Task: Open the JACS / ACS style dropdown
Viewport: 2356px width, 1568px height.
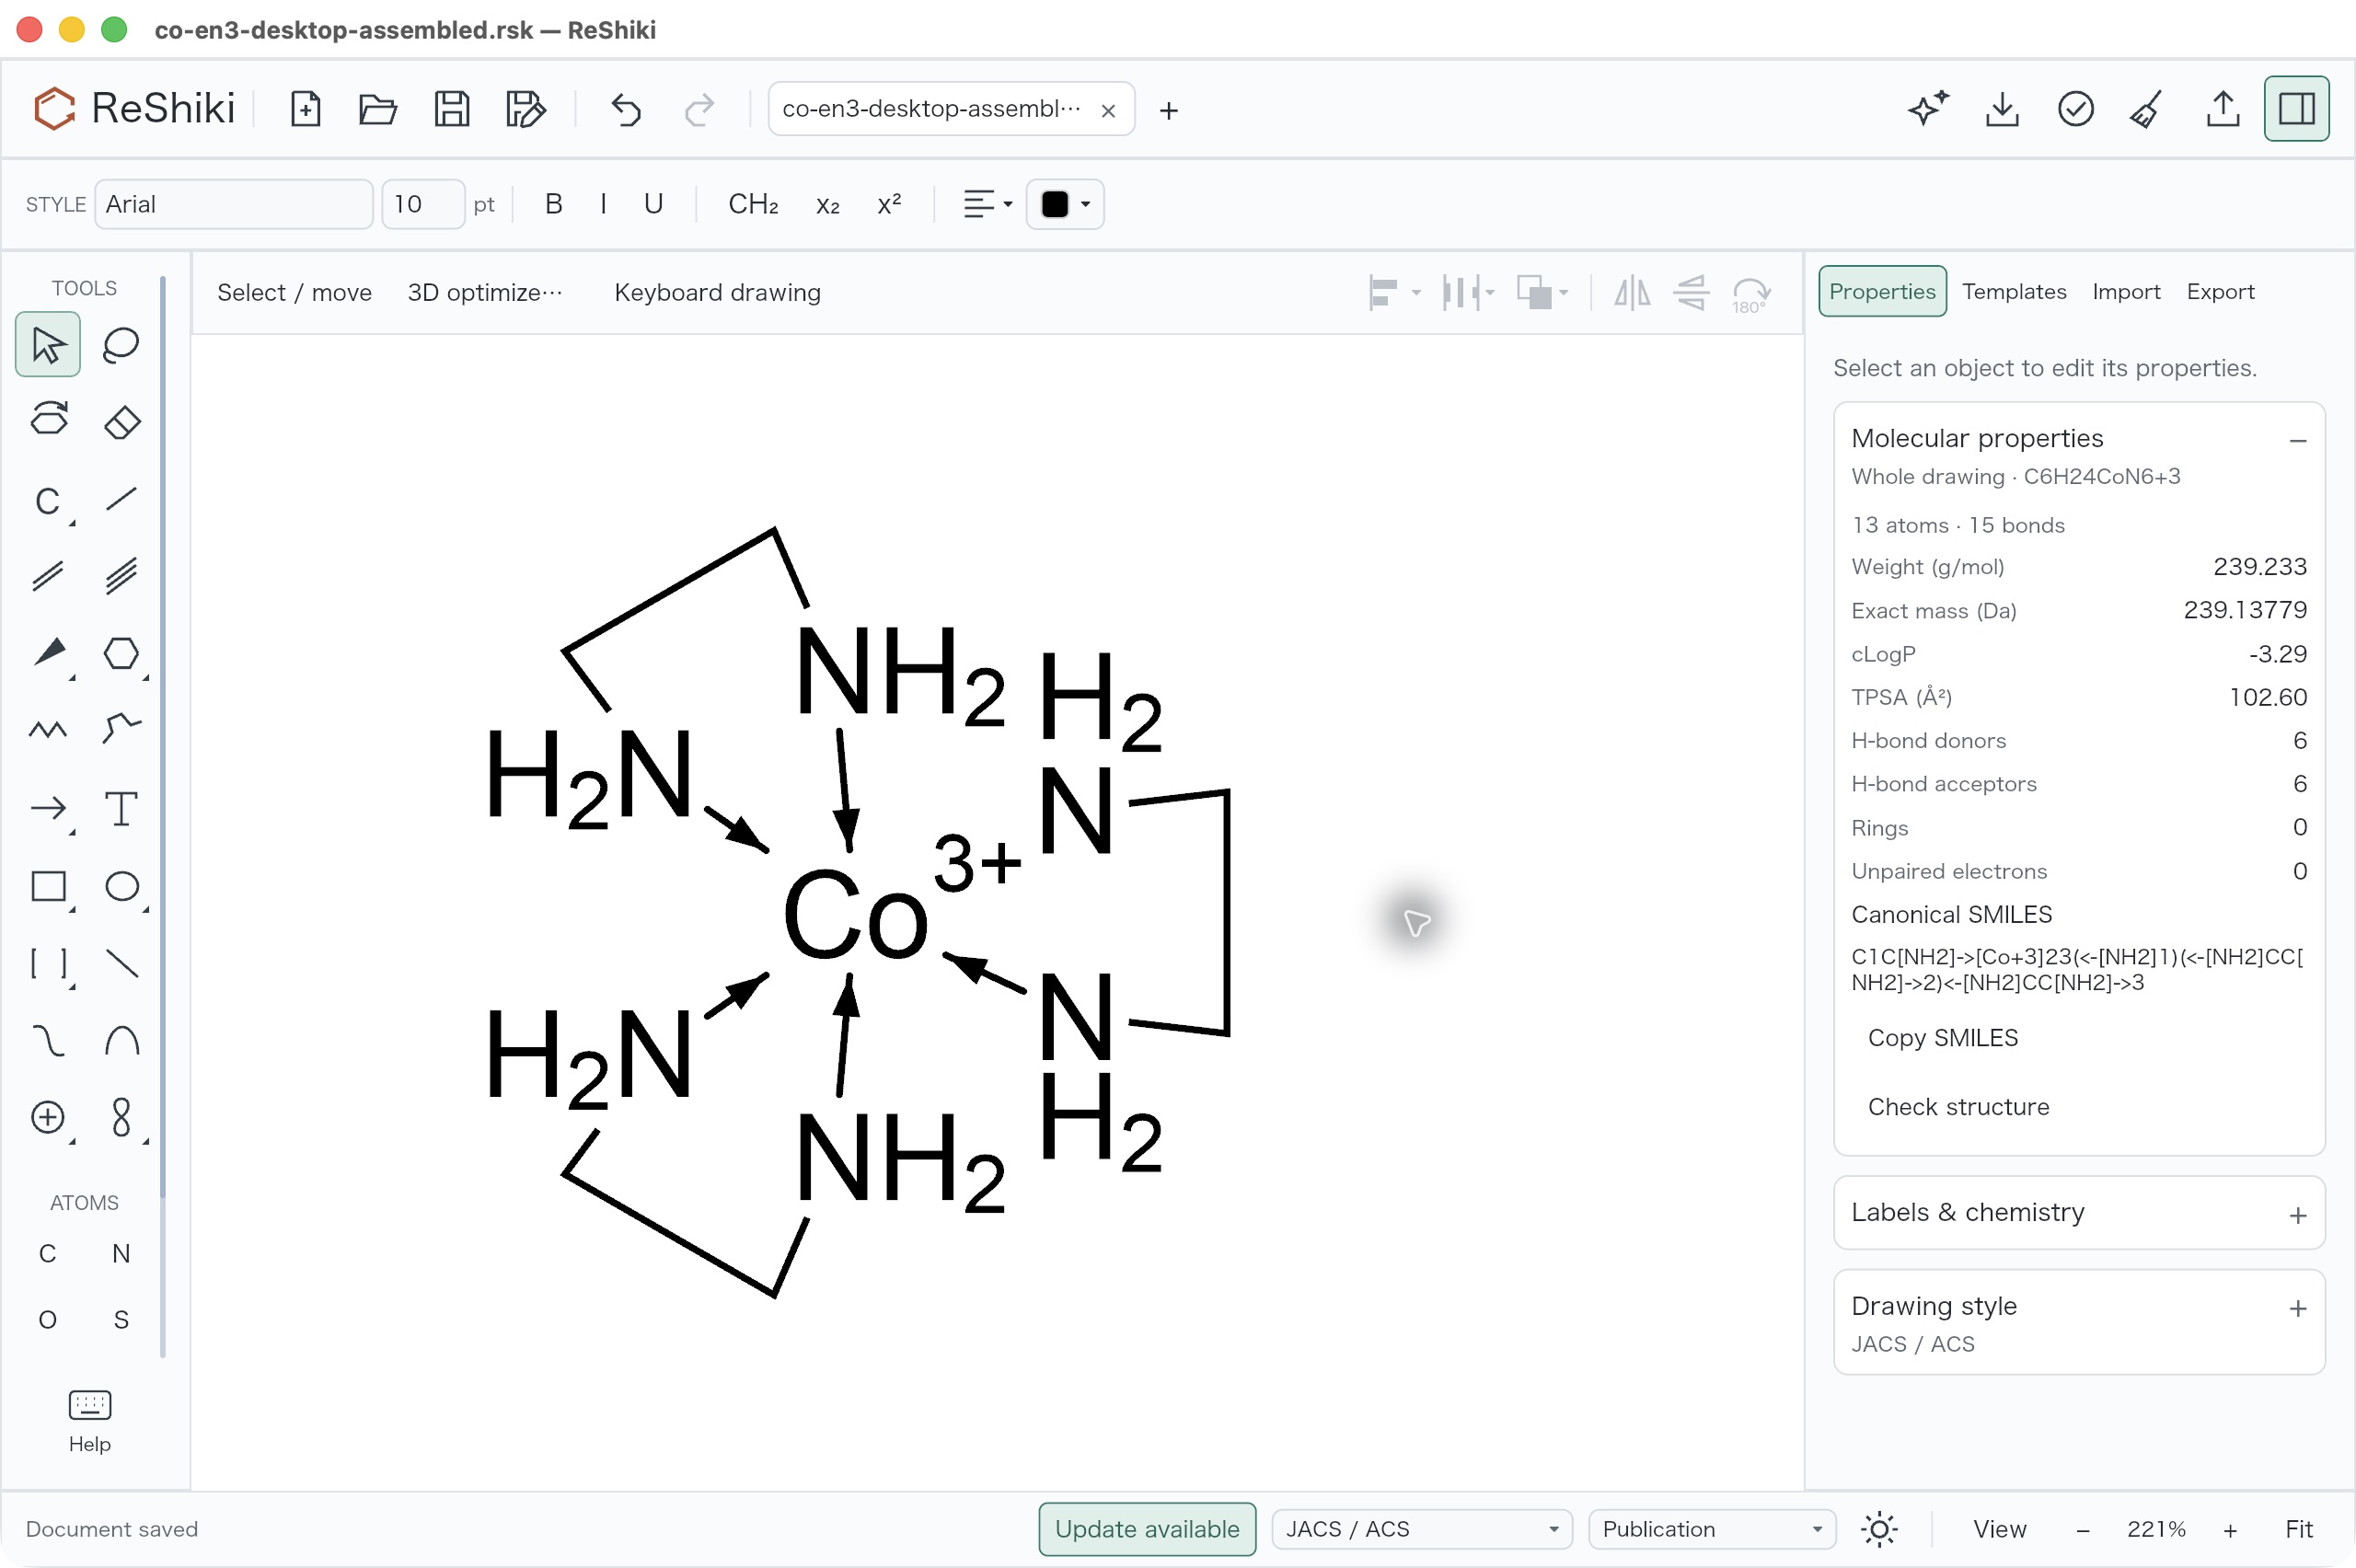Action: pyautogui.click(x=1421, y=1529)
